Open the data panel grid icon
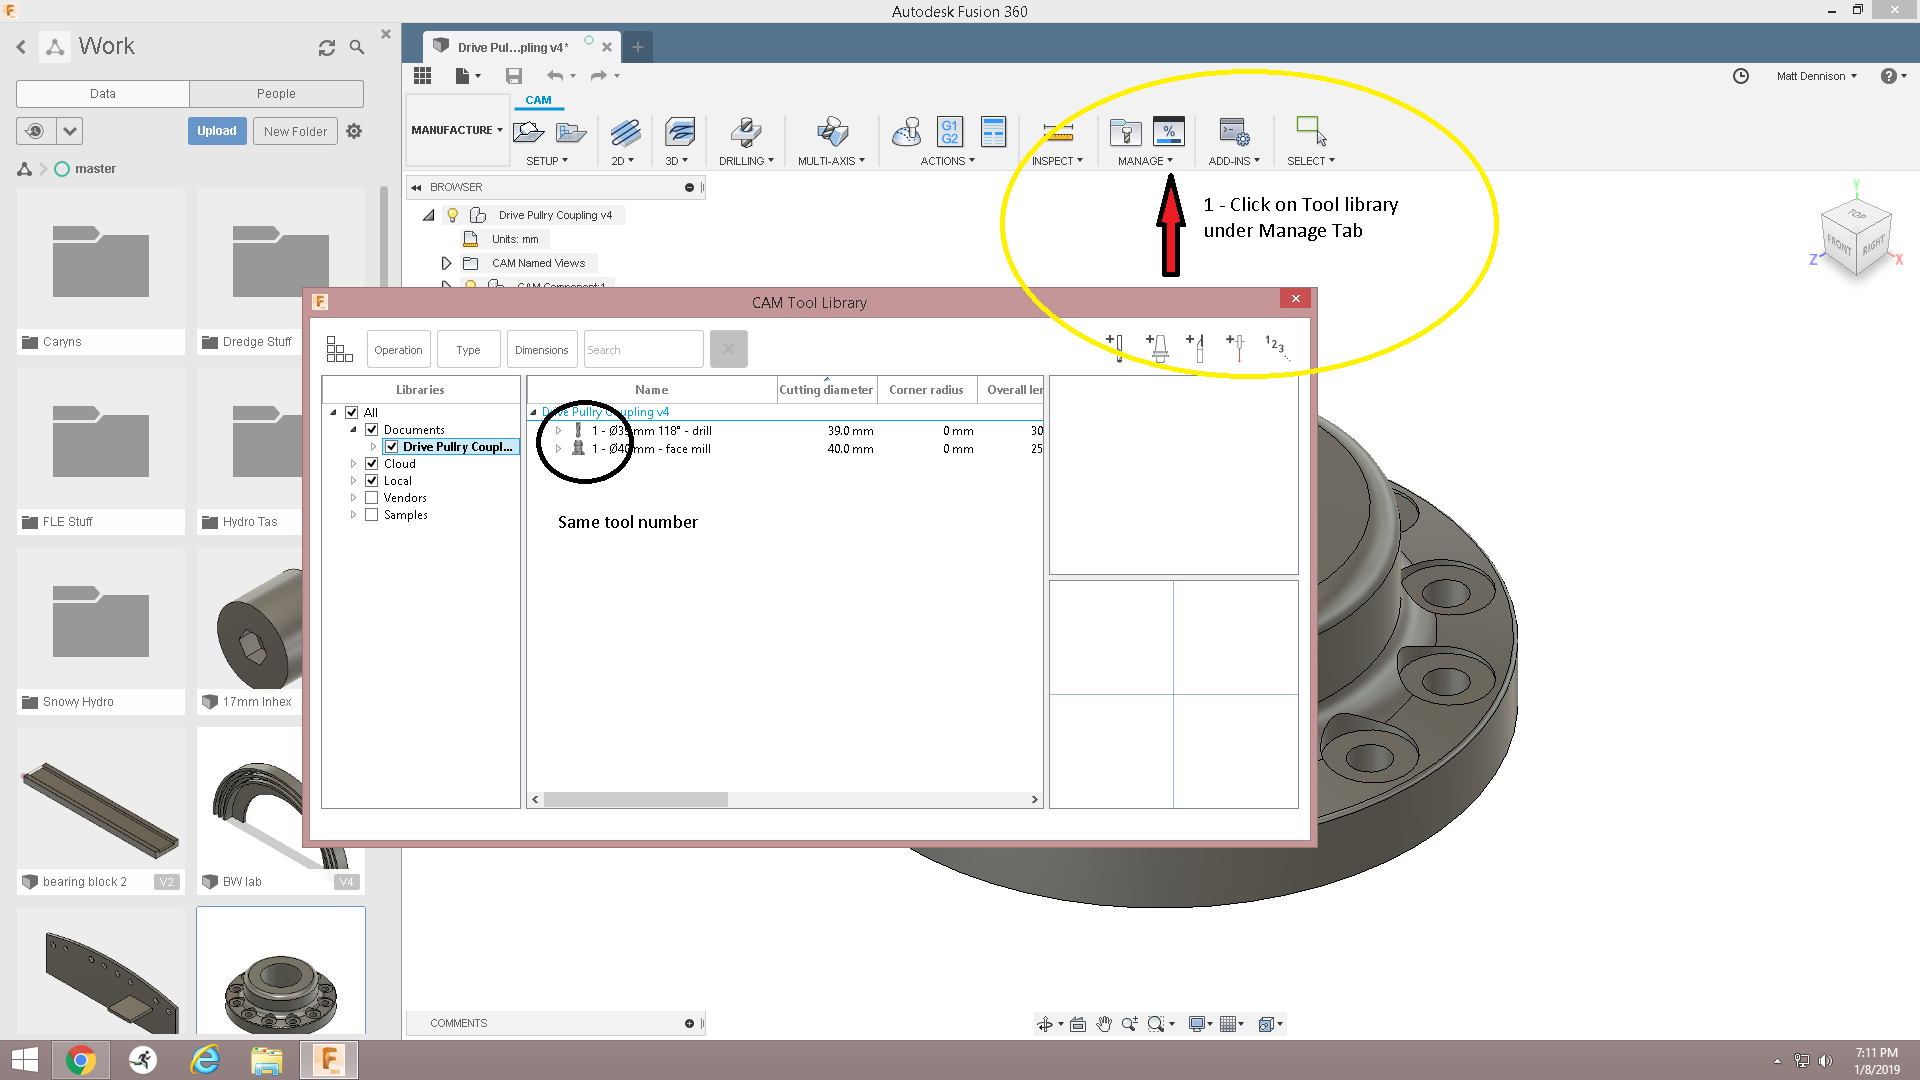Image resolution: width=1920 pixels, height=1080 pixels. coord(422,76)
